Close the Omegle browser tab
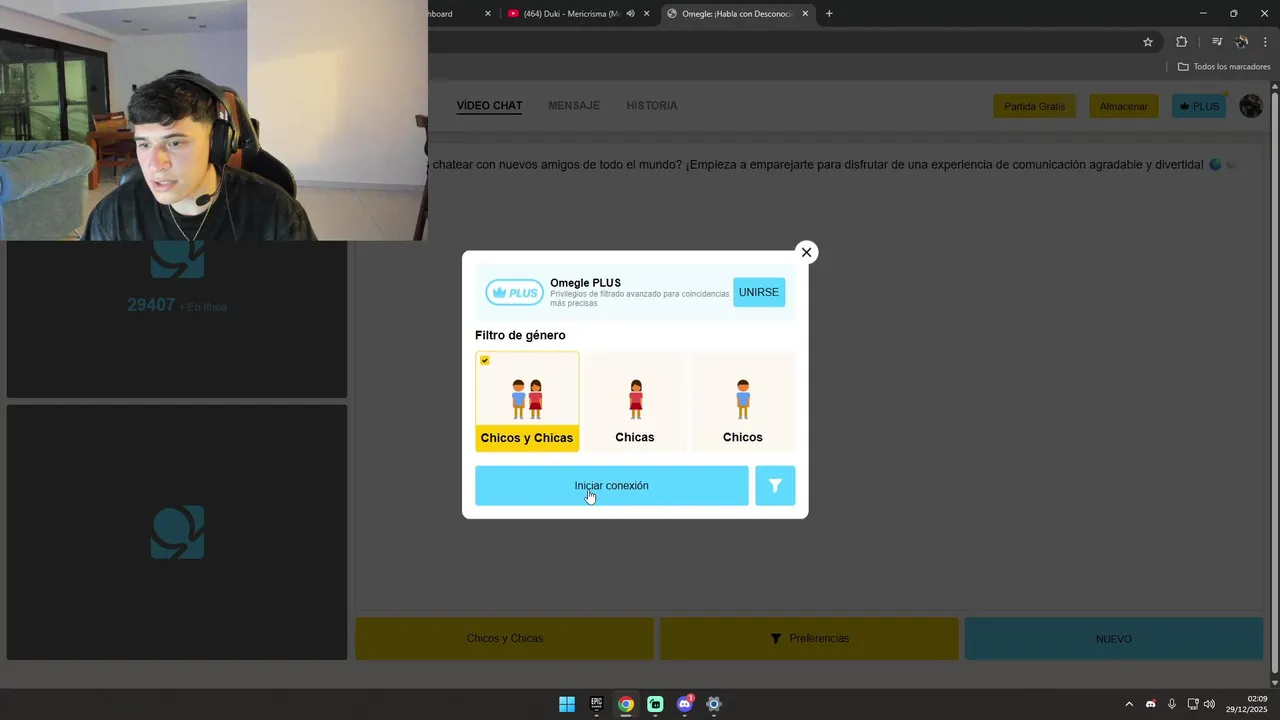1280x720 pixels. (805, 14)
